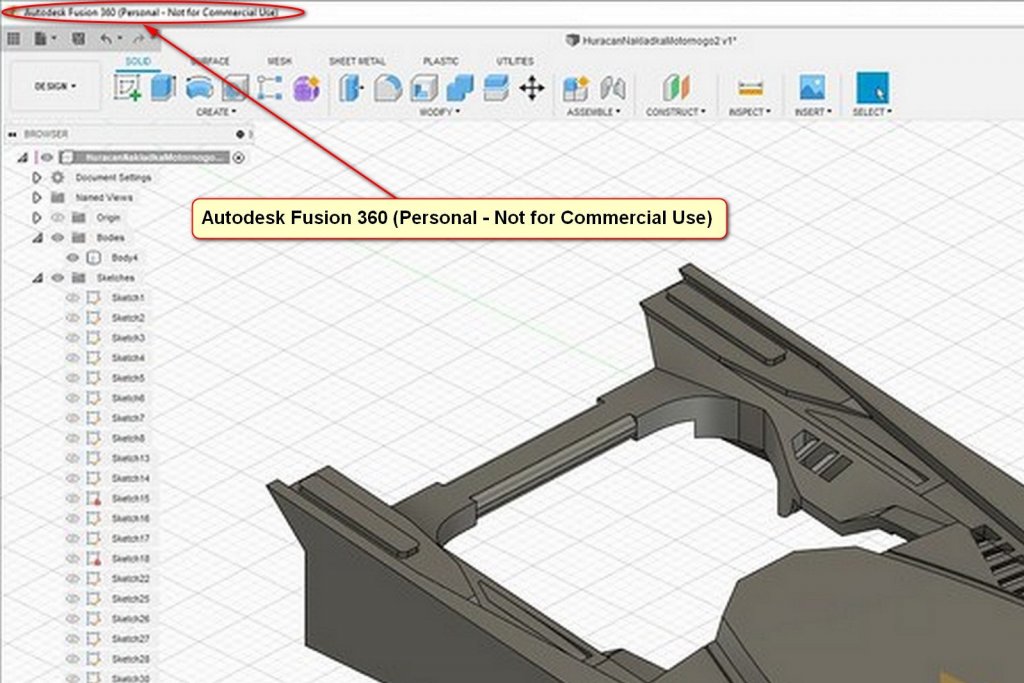Click the Save icon in top toolbar
Image resolution: width=1024 pixels, height=683 pixels.
coord(78,39)
